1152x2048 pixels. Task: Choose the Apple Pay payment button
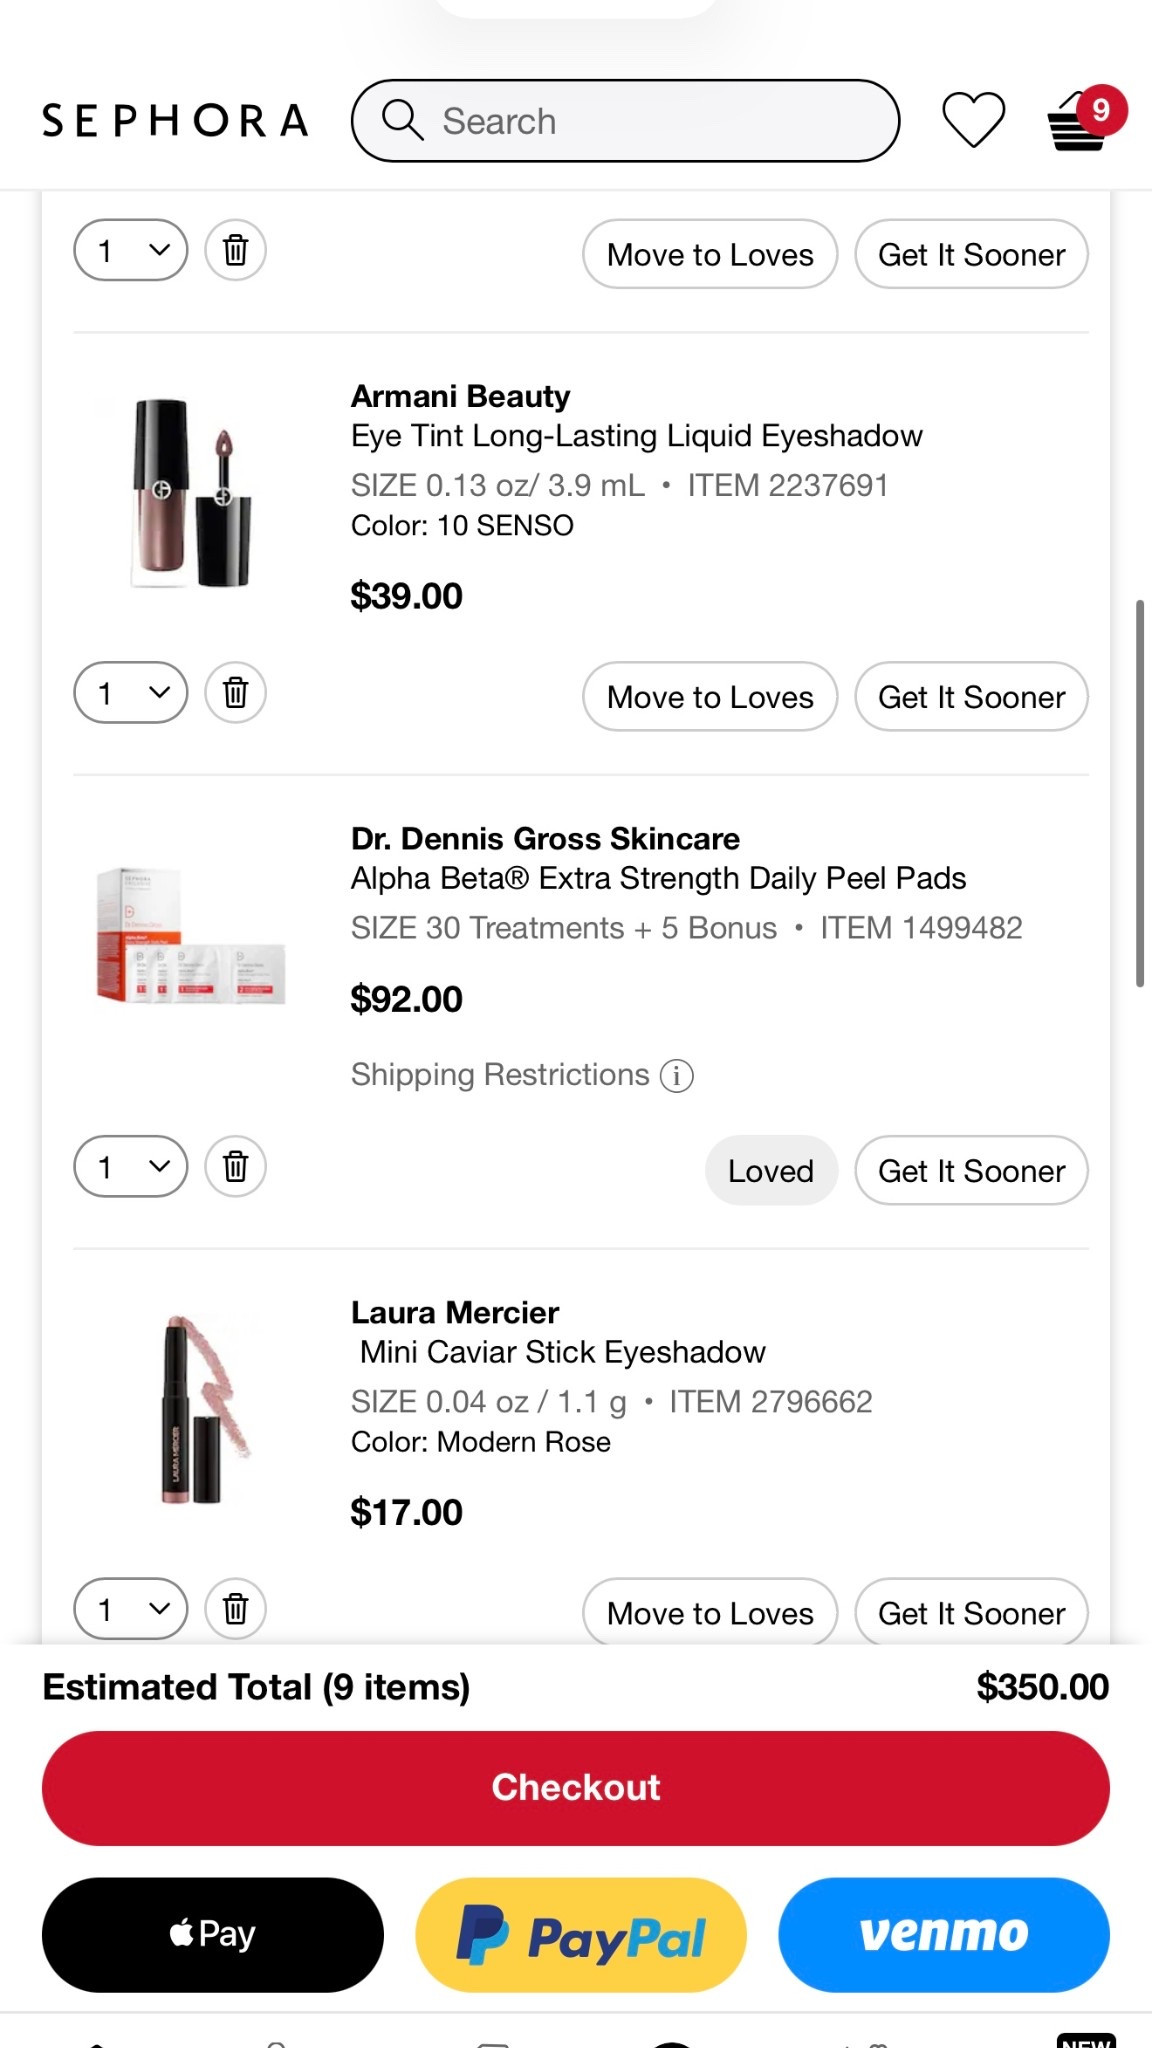pos(213,1935)
